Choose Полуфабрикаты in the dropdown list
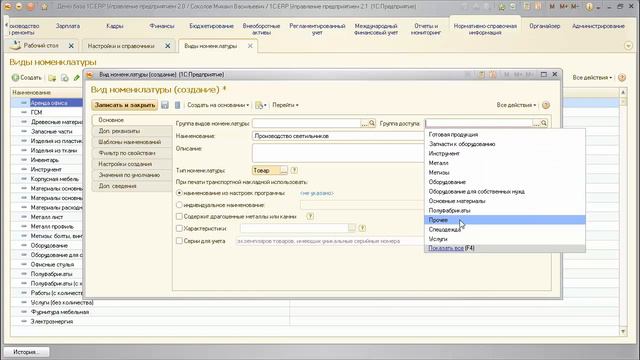 505,210
